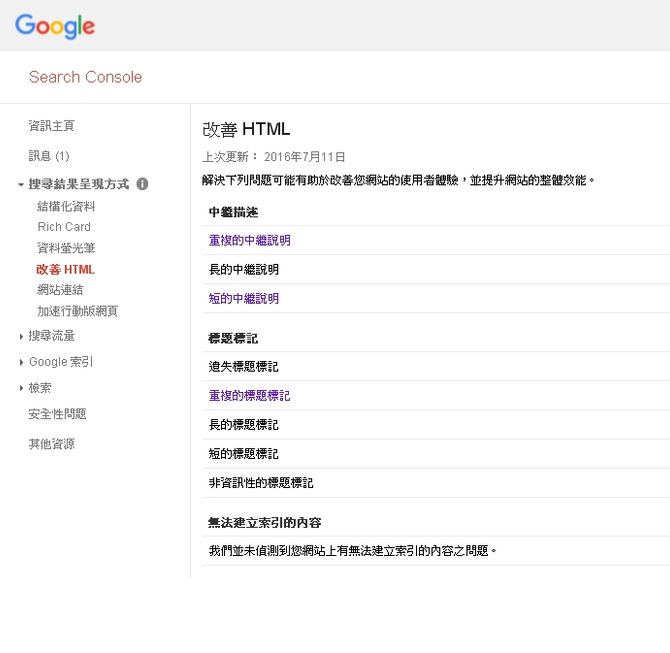Click the 長的標題標記 row text
The image size is (670, 653).
[x=244, y=425]
